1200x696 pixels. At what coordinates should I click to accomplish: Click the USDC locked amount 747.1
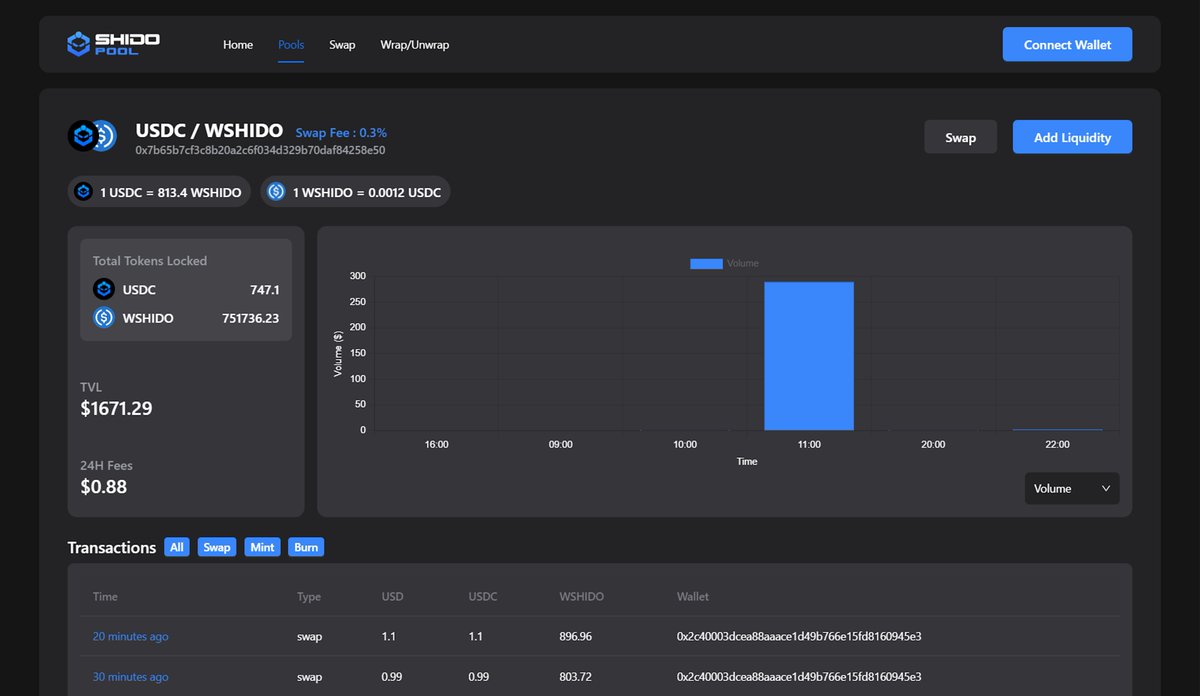point(264,290)
